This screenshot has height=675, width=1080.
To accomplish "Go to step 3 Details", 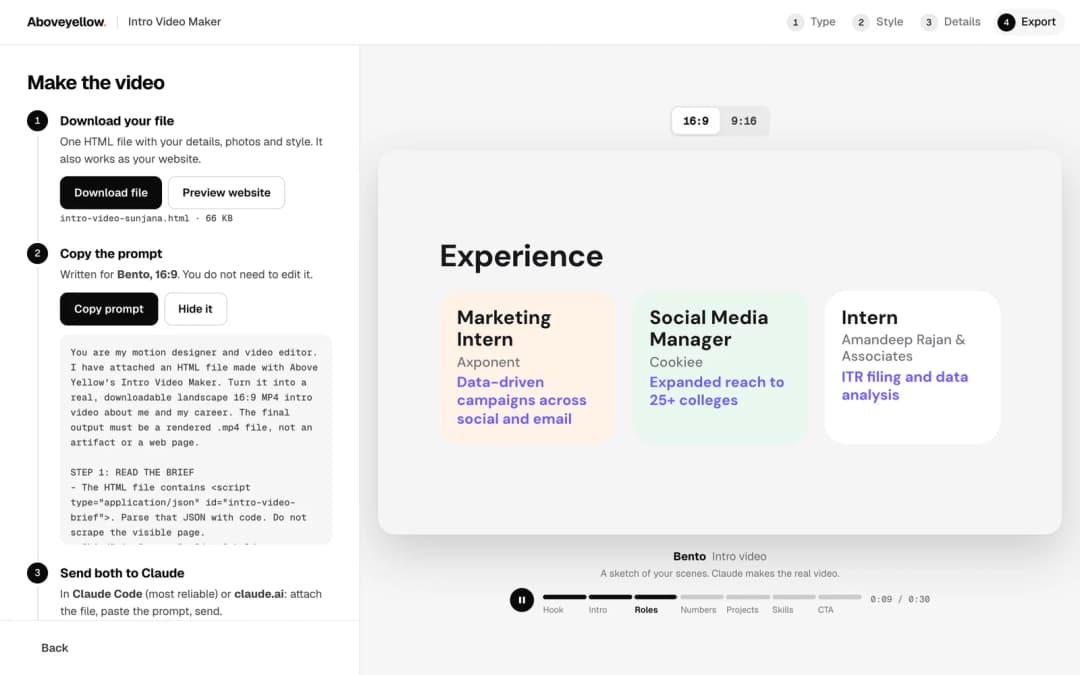I will 951,22.
